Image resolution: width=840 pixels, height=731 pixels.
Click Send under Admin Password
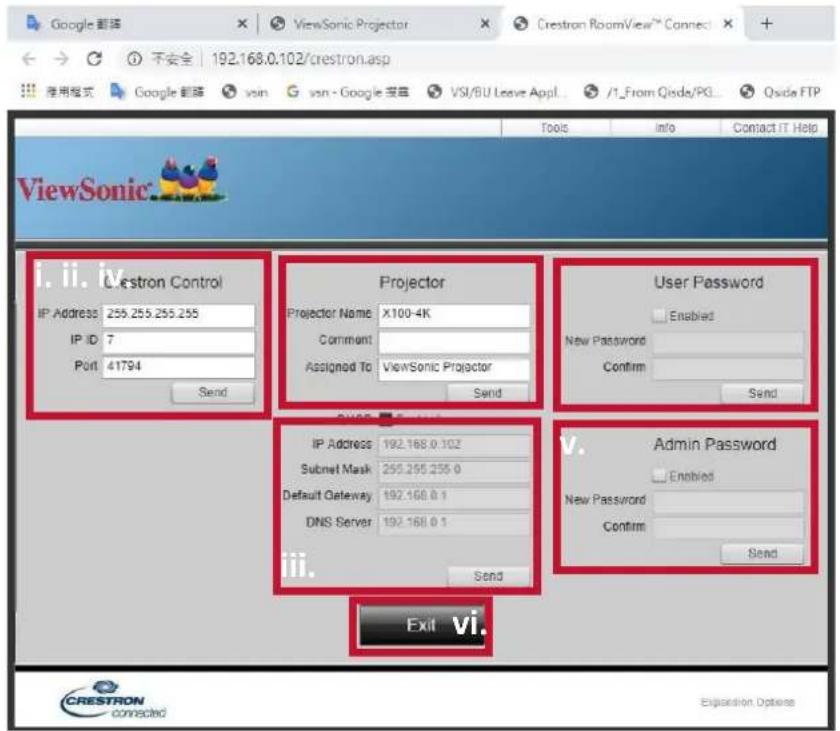[x=762, y=553]
